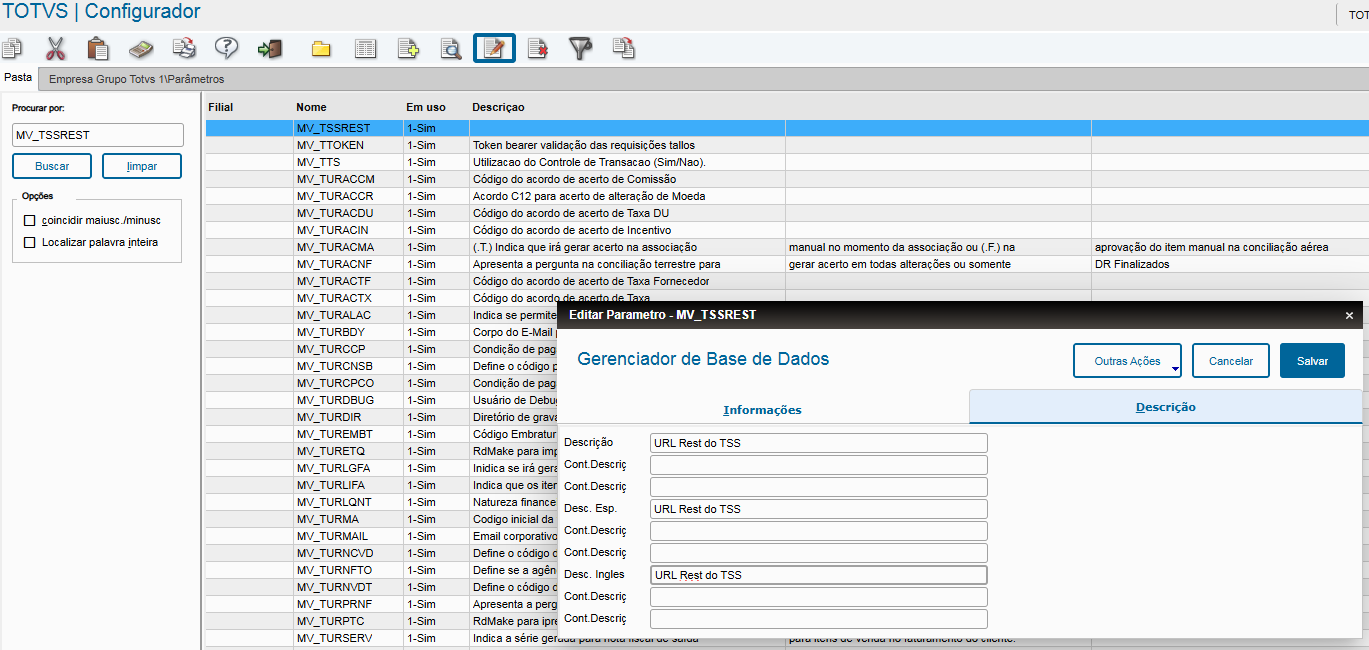The height and width of the screenshot is (650, 1369).
Task: Select the MV_TTOKEN row
Action: click(787, 145)
